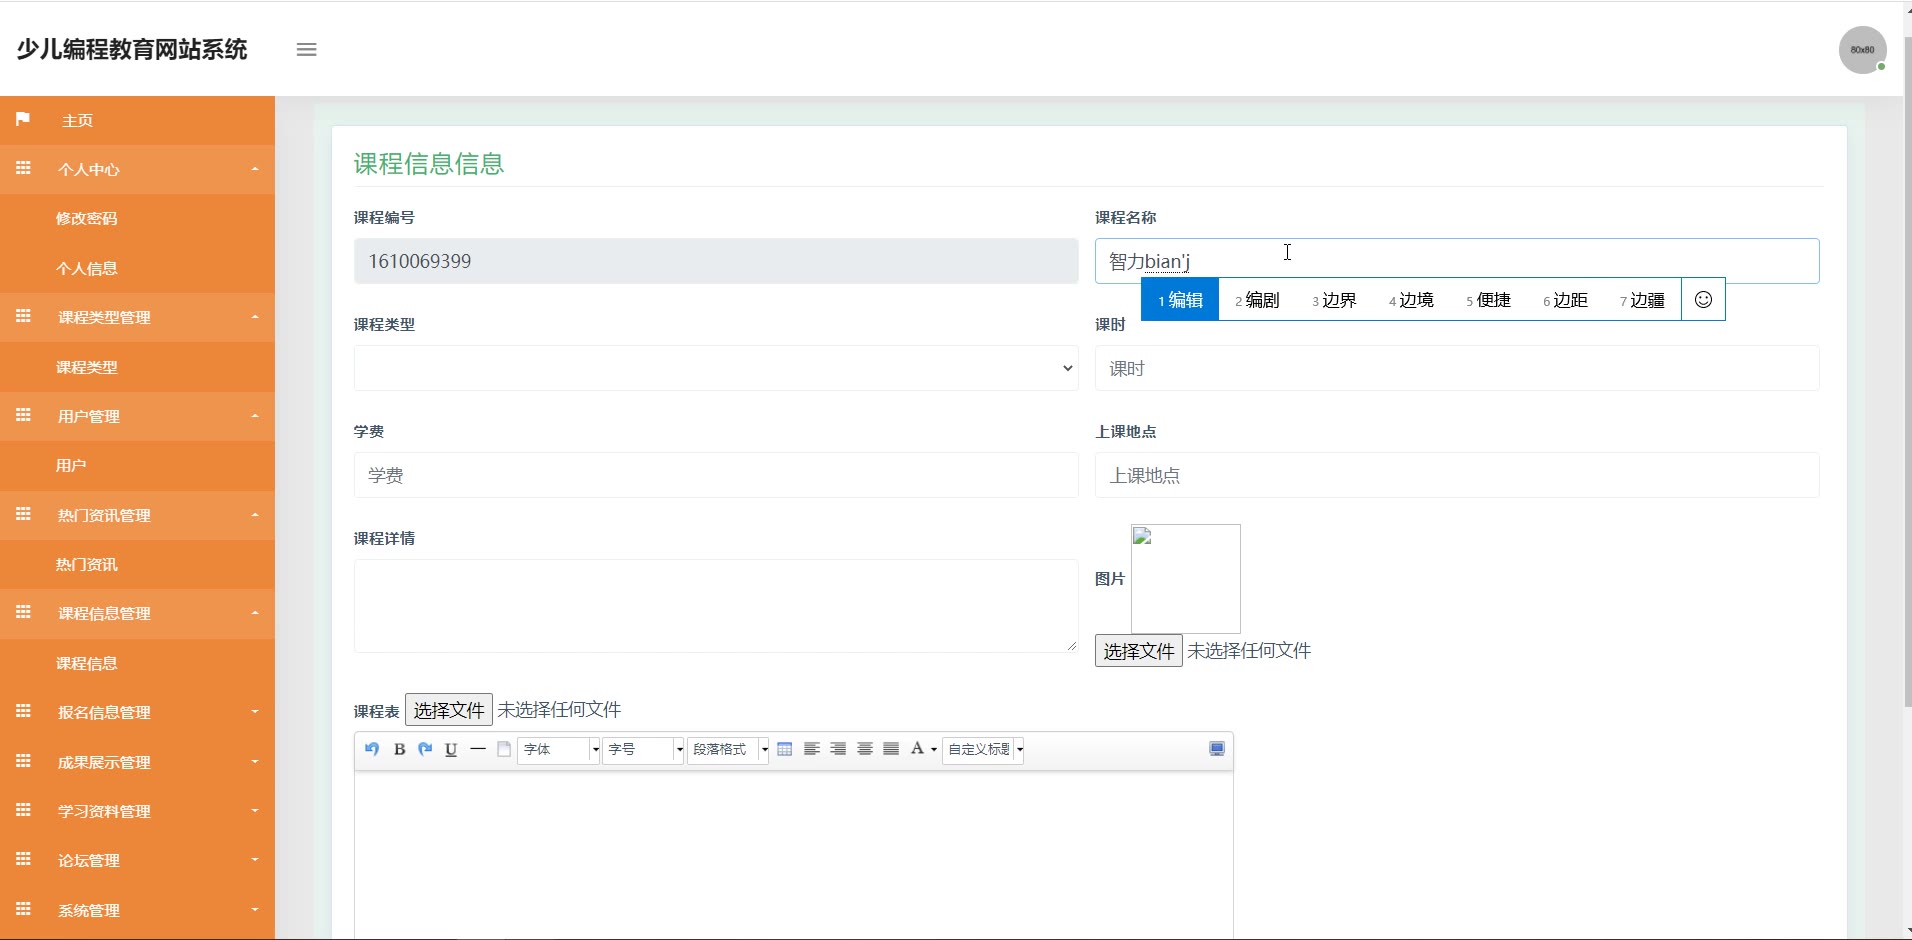Justify text in editor
Image resolution: width=1912 pixels, height=940 pixels.
891,749
